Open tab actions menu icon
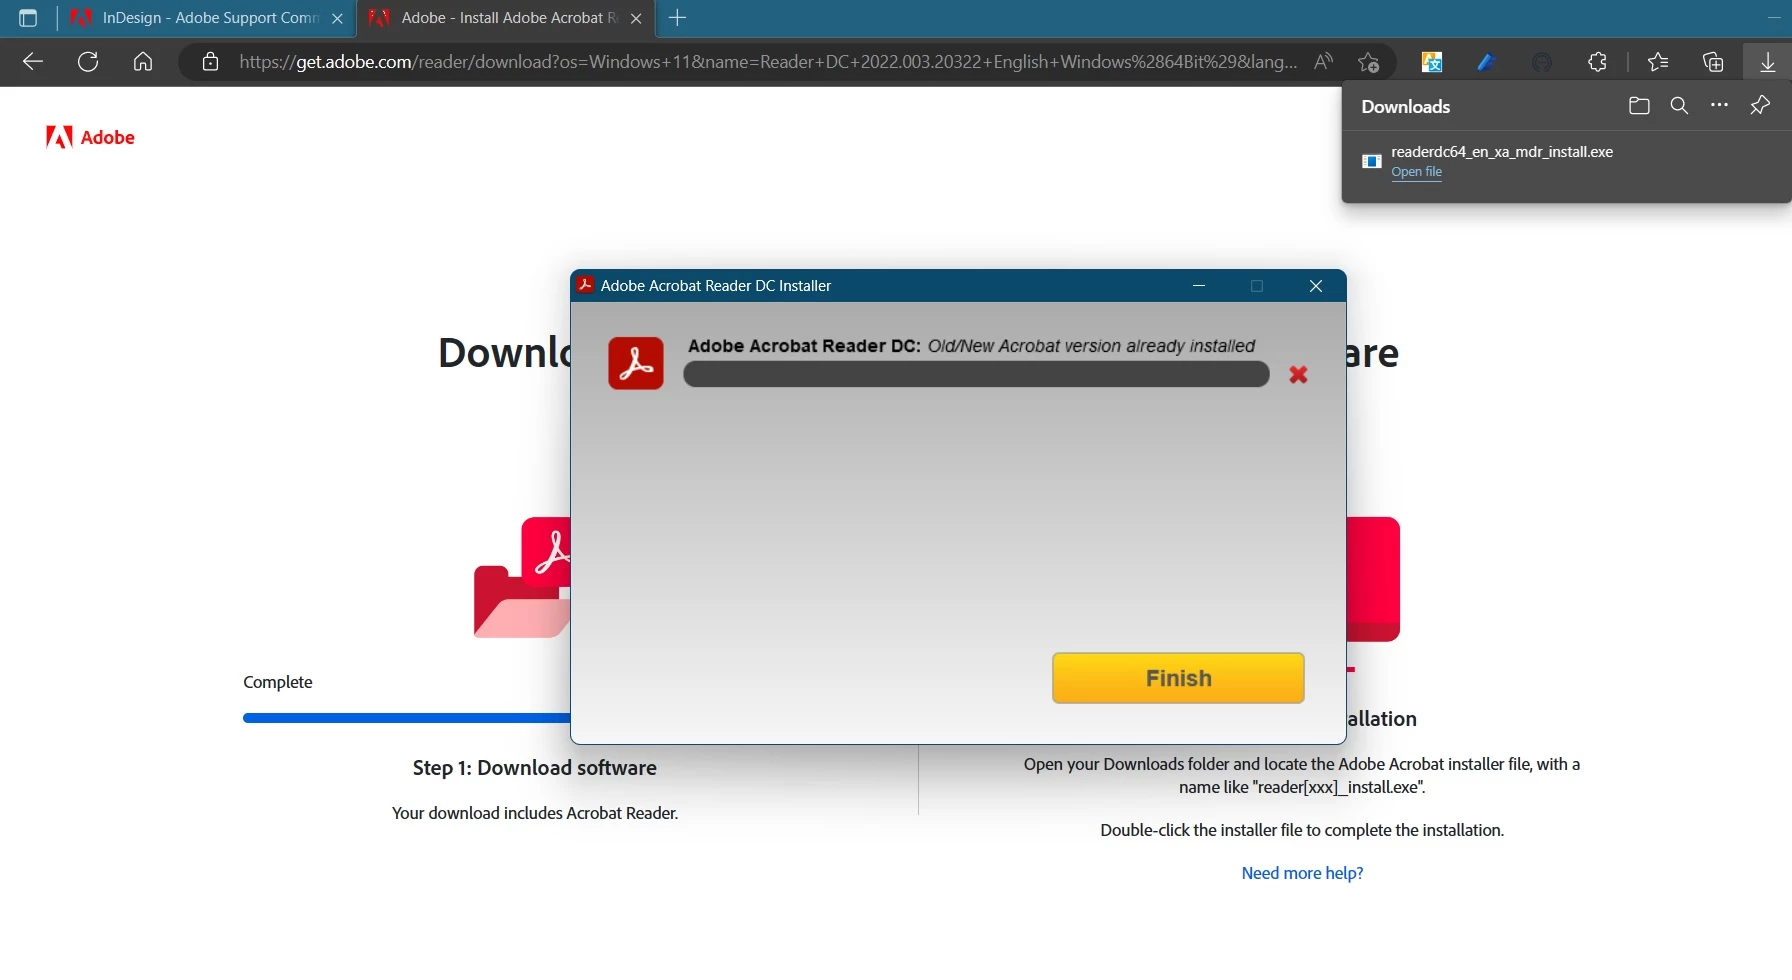The image size is (1792, 980). click(x=28, y=18)
